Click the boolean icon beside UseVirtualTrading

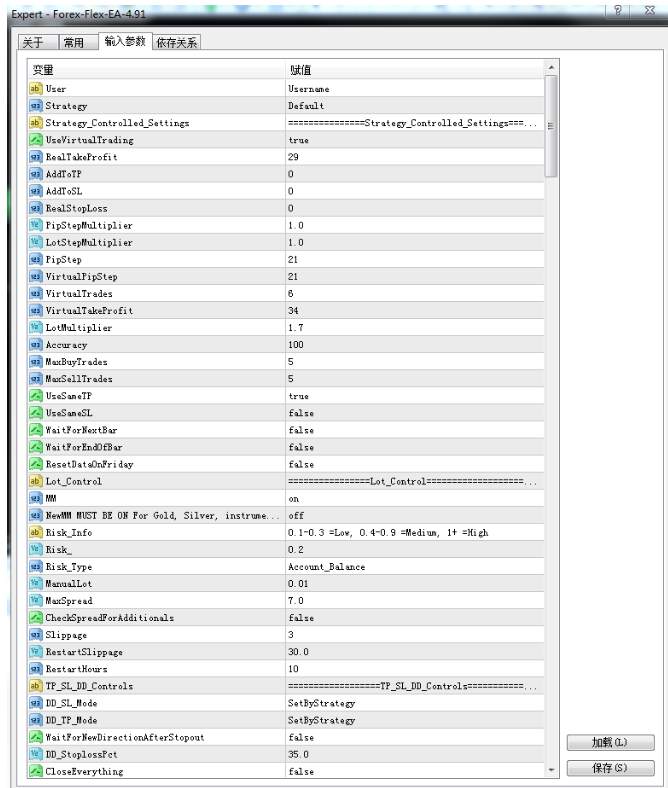coord(35,140)
